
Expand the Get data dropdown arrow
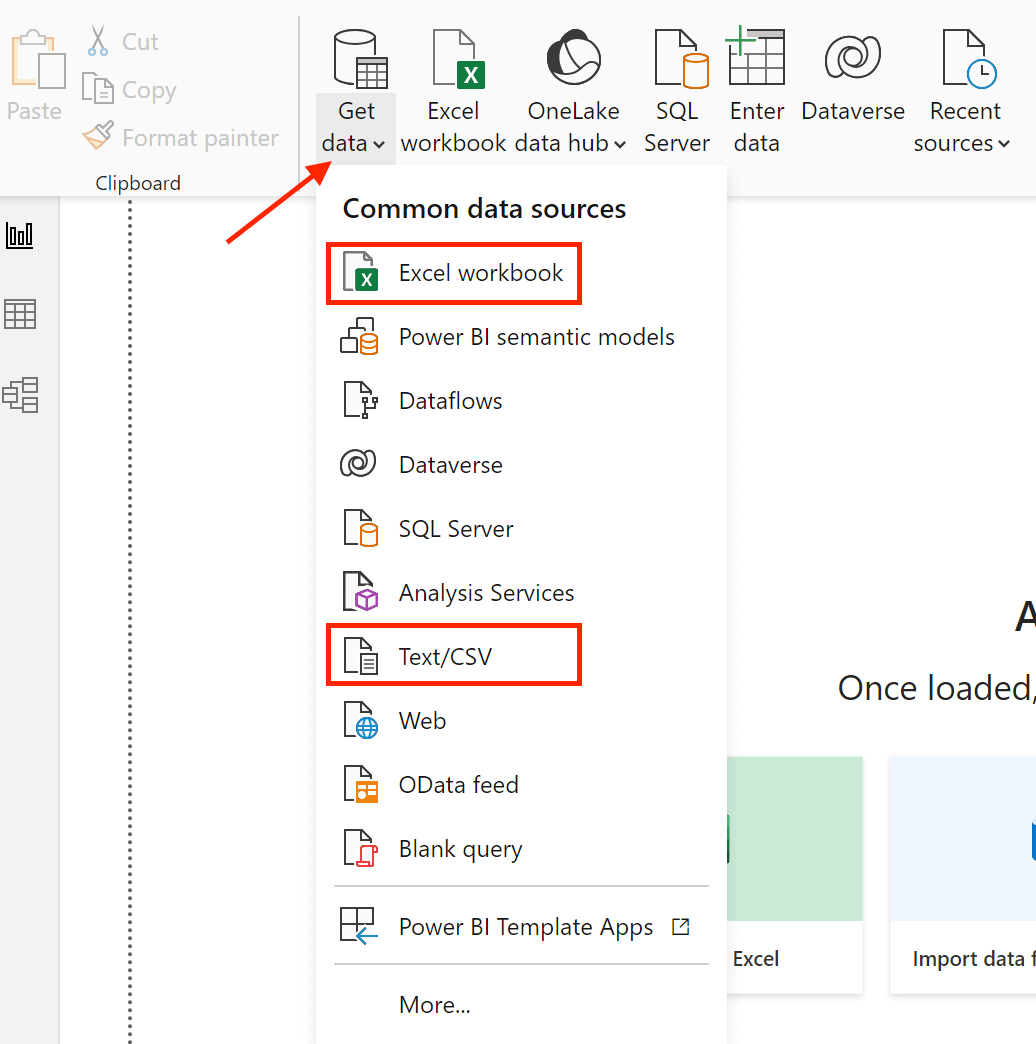pyautogui.click(x=379, y=144)
